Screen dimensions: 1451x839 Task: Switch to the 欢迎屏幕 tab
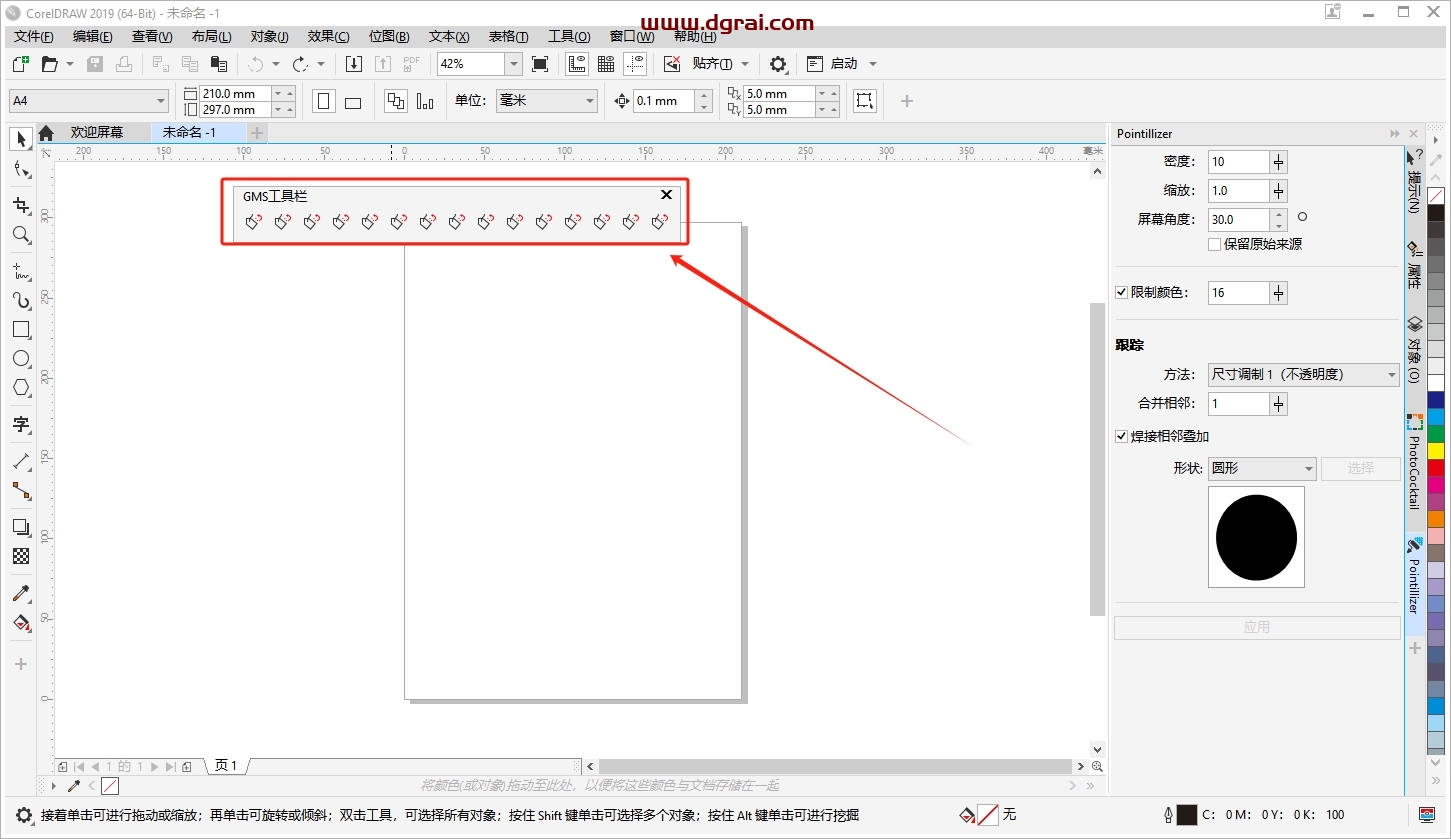[96, 132]
